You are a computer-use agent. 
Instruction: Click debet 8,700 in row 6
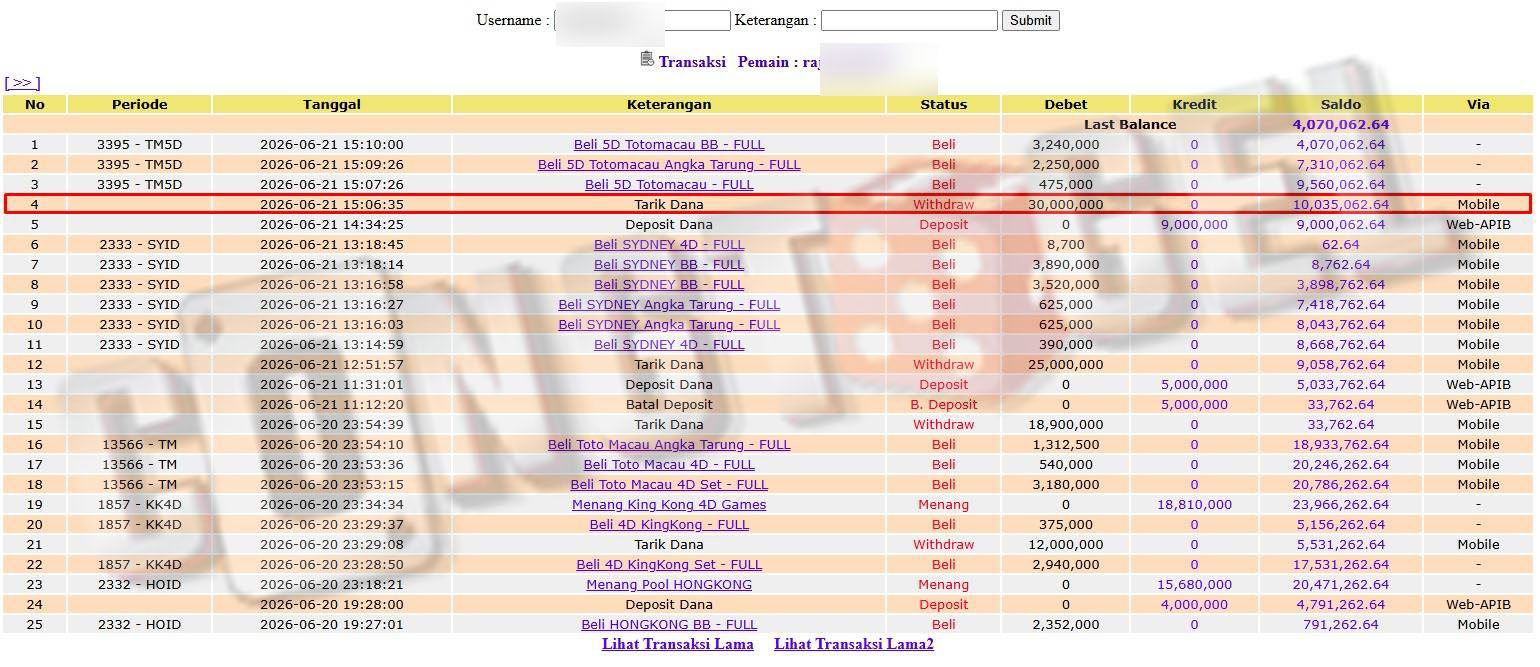click(x=1066, y=244)
